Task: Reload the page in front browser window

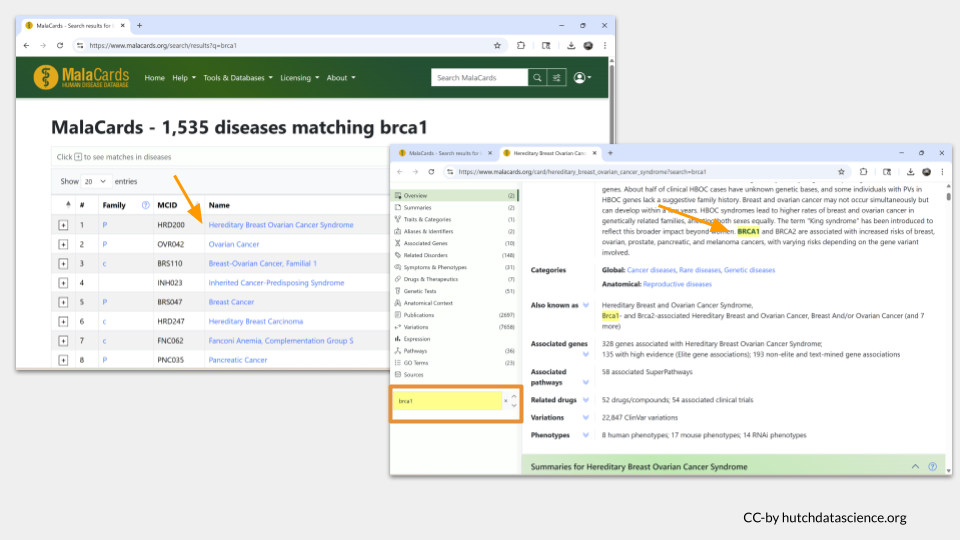Action: [x=431, y=172]
